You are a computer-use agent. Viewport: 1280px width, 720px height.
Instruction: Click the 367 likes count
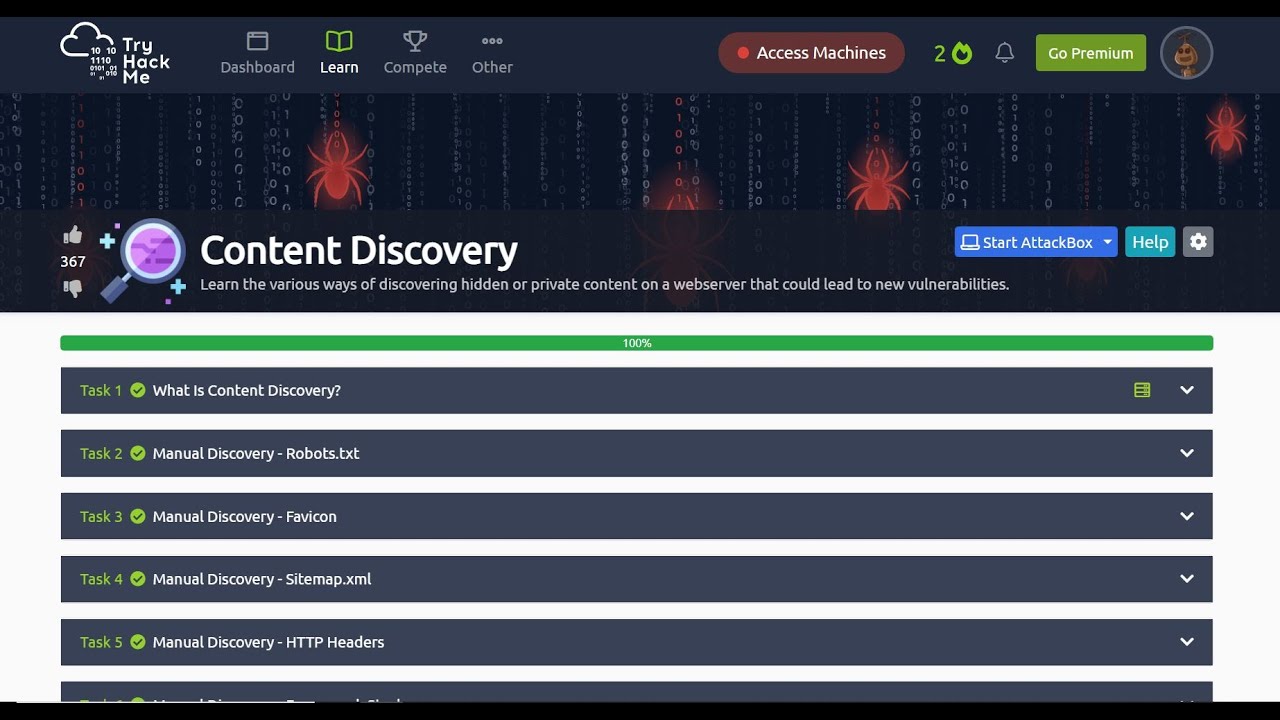tap(73, 262)
